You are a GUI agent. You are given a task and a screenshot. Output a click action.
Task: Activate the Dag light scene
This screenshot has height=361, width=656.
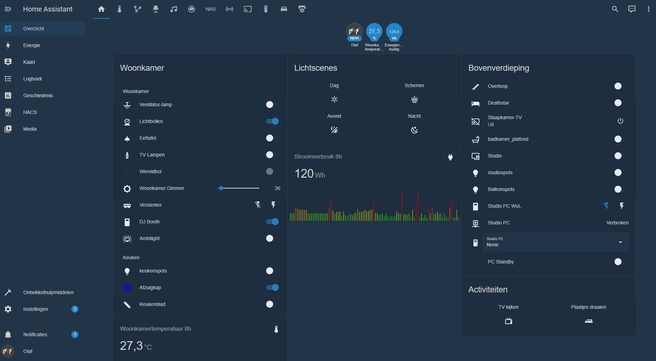[x=334, y=100]
